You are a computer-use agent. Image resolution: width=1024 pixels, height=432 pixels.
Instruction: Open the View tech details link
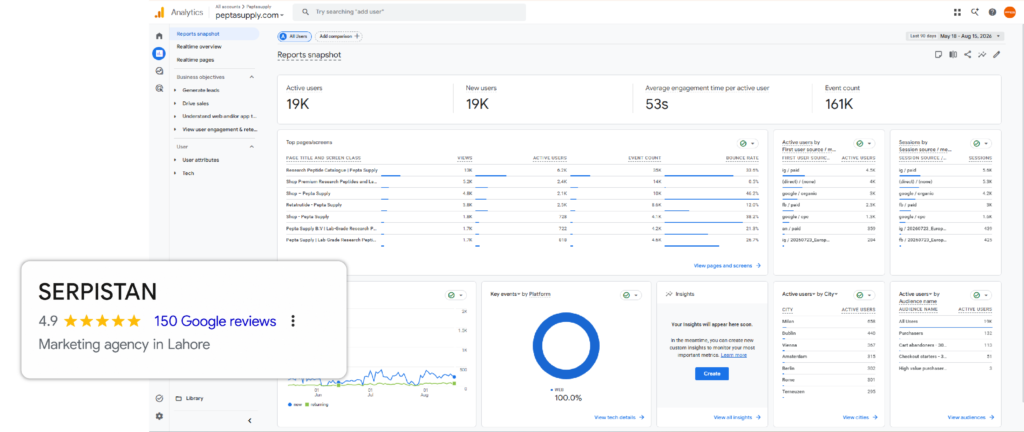pos(619,417)
